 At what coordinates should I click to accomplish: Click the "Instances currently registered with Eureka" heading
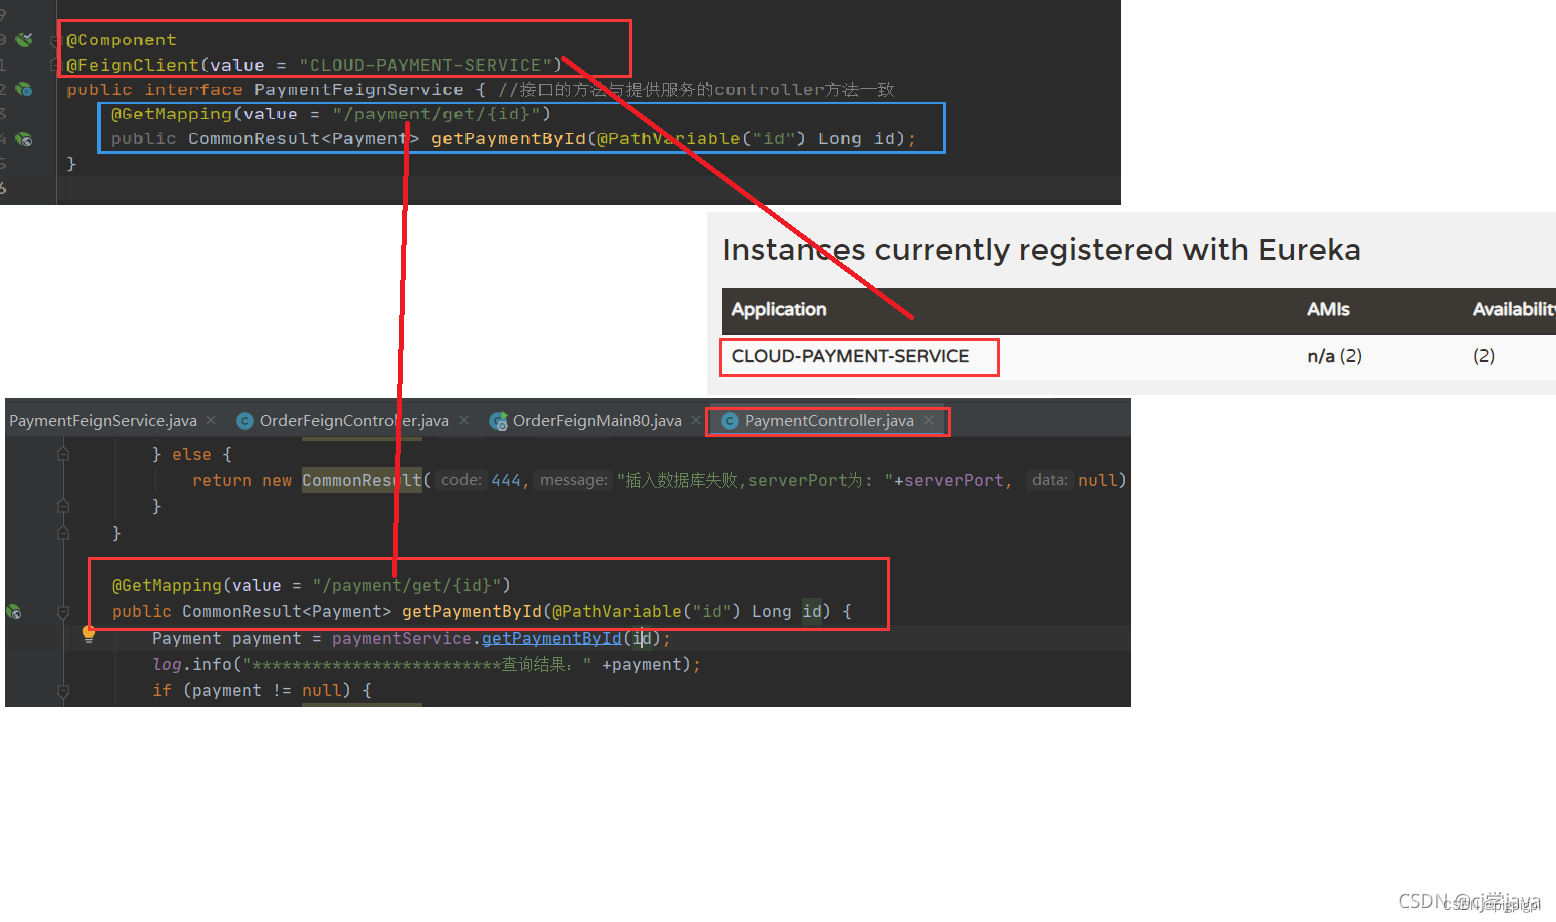click(x=1041, y=250)
